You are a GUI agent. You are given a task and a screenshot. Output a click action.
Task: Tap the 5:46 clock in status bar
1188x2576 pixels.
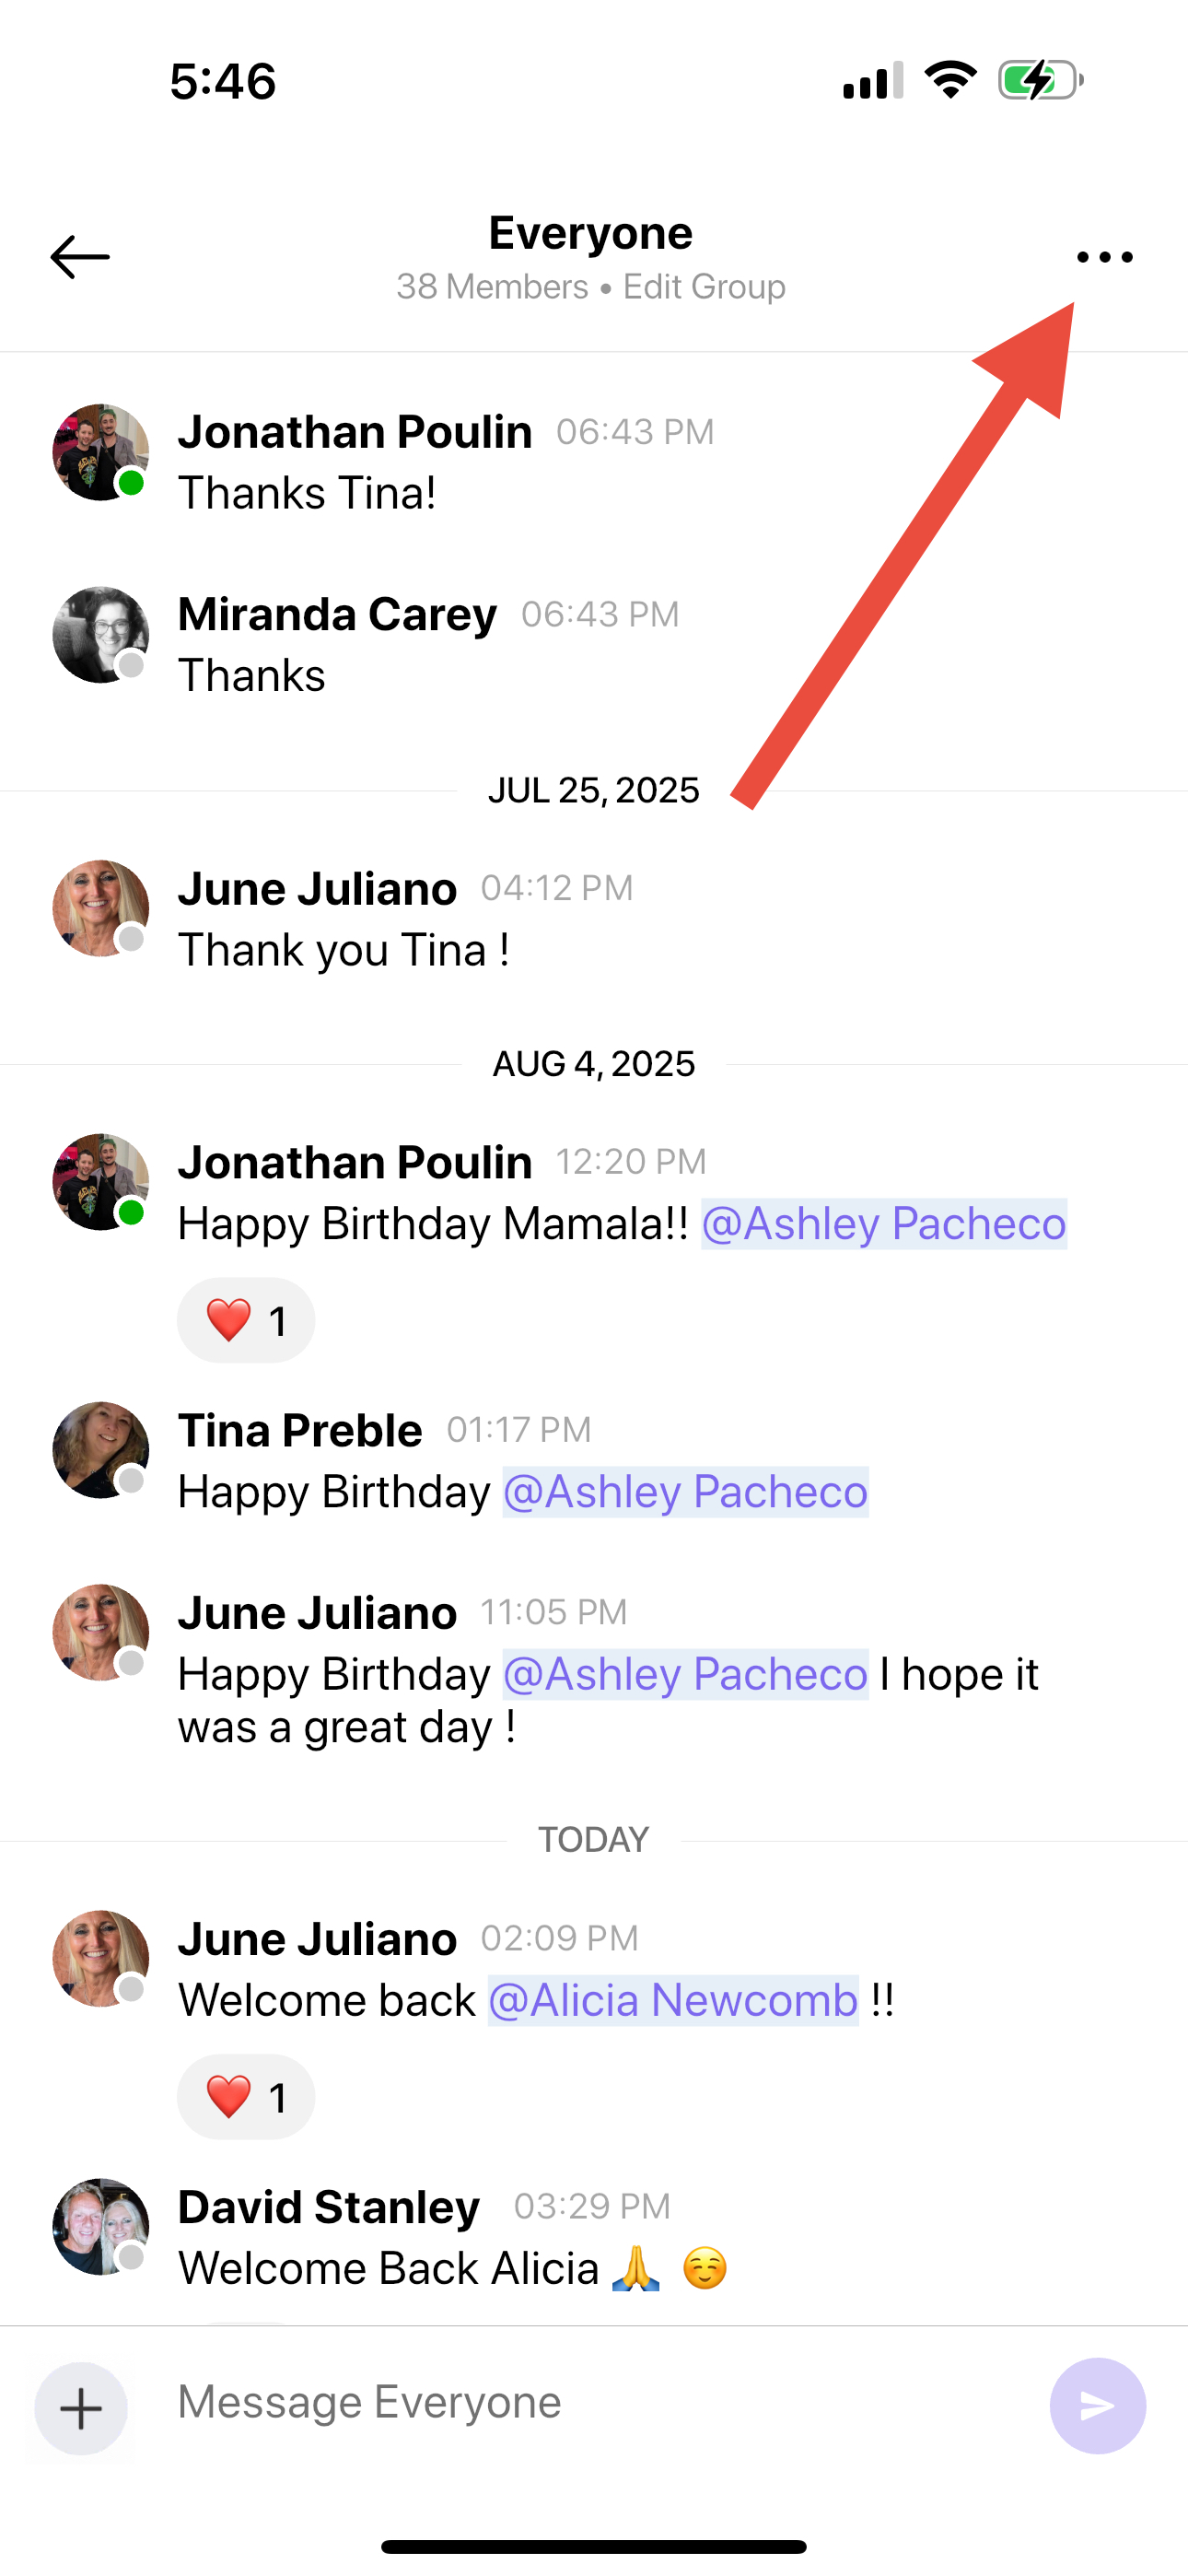click(x=223, y=81)
